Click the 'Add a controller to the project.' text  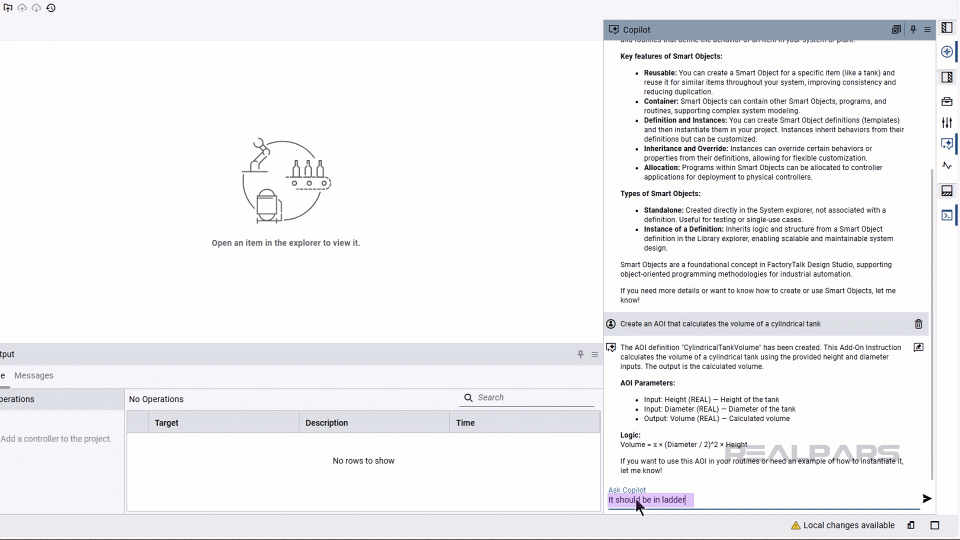pyautogui.click(x=56, y=439)
